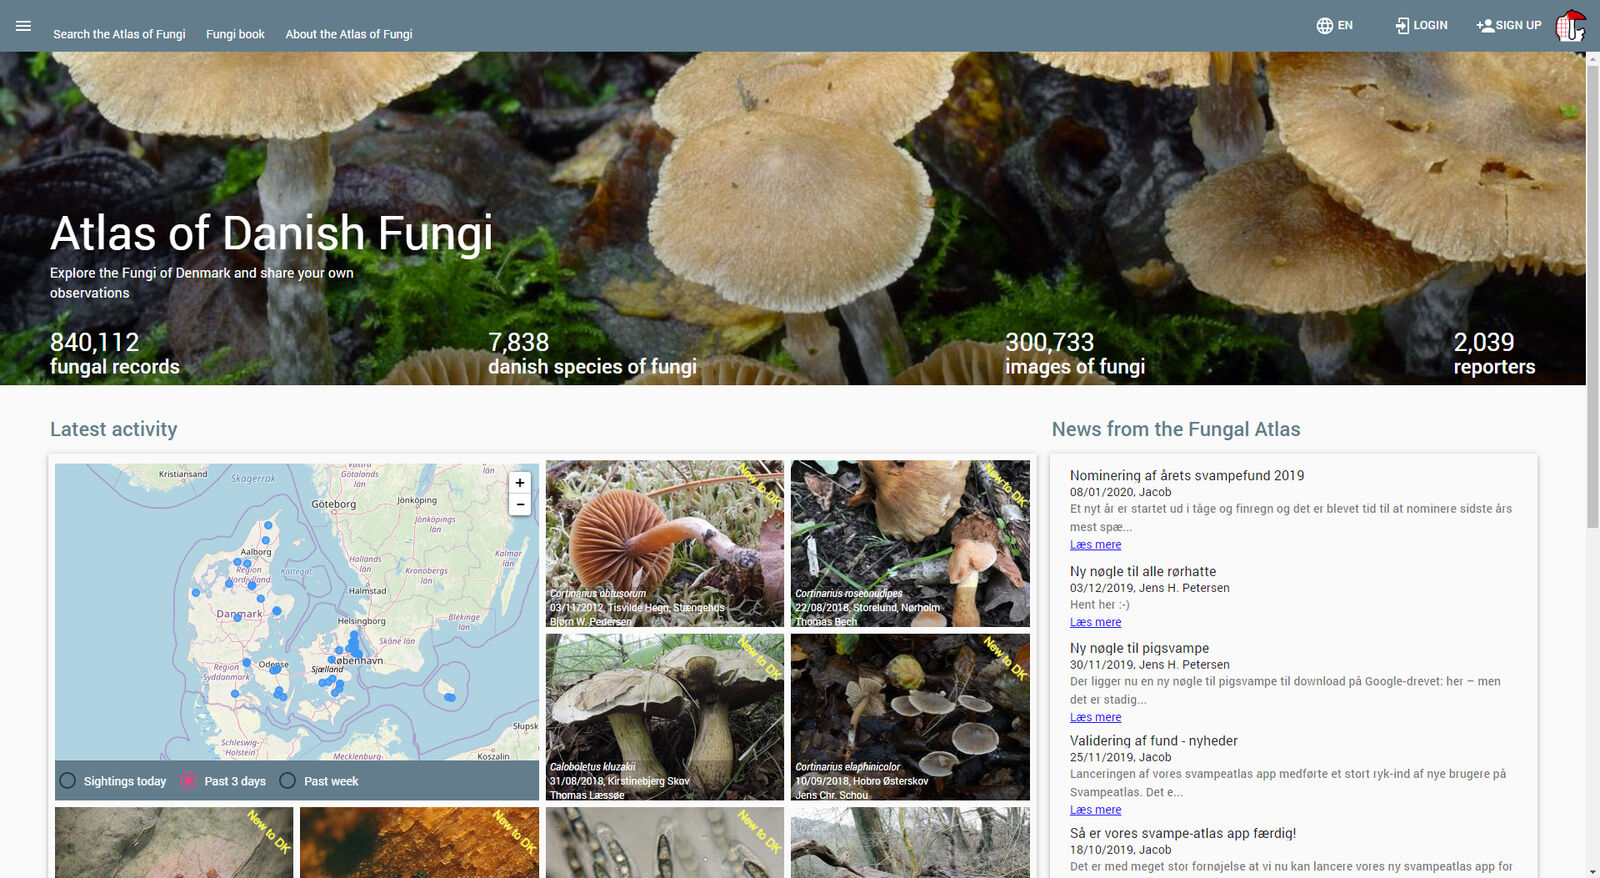Click the mushroom logo icon
The image size is (1600, 878).
click(1570, 26)
